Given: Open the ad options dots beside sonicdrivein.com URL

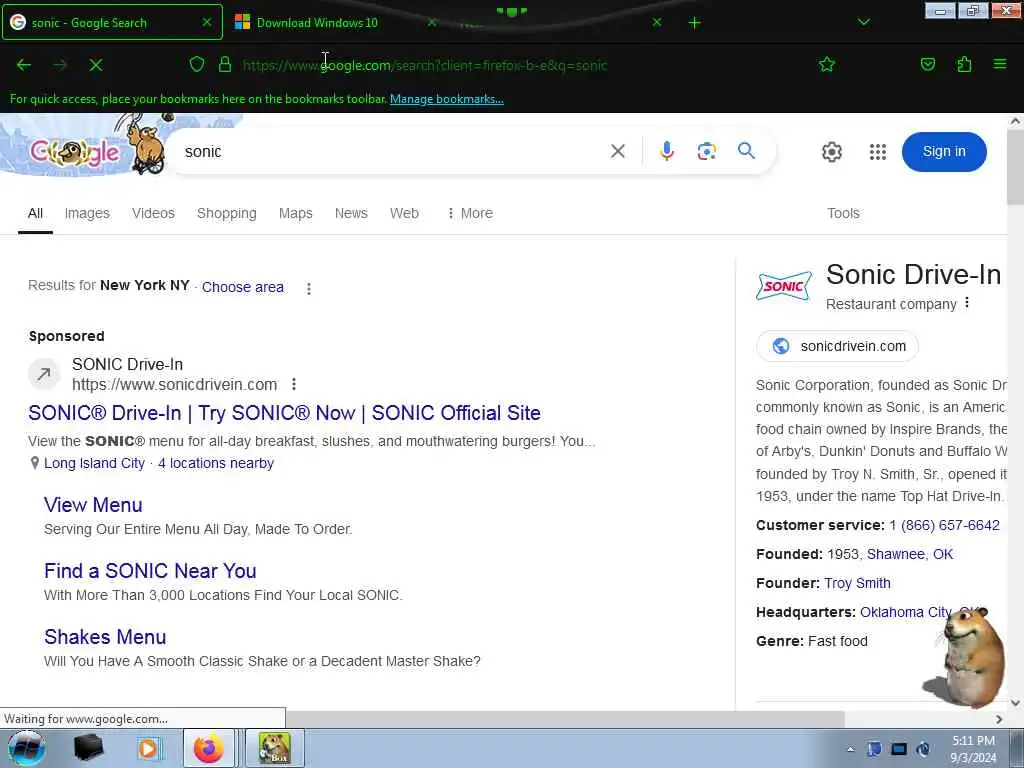Looking at the screenshot, I should click(294, 384).
